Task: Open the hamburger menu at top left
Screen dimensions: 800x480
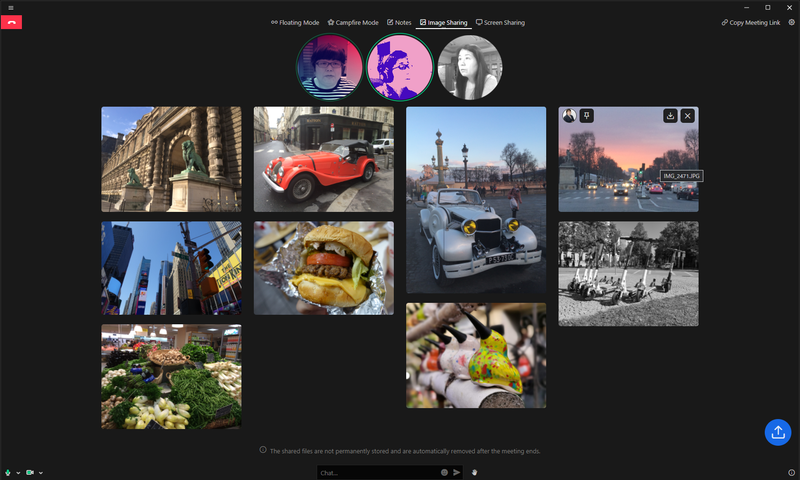Action: point(11,8)
